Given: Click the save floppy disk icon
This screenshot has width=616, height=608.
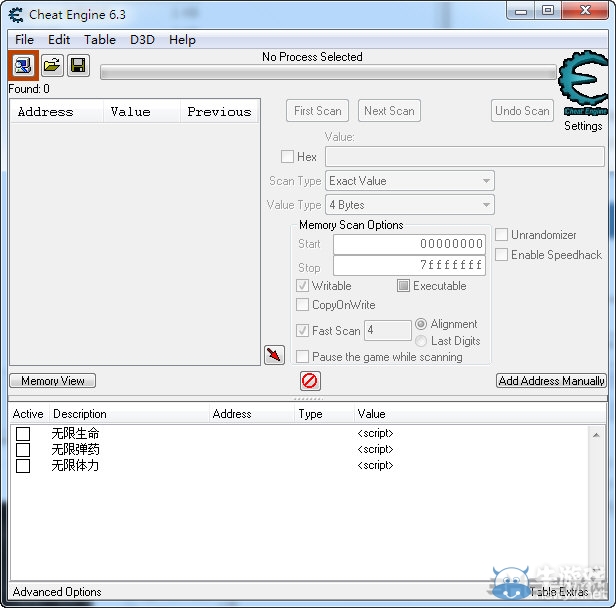Looking at the screenshot, I should click(x=78, y=65).
